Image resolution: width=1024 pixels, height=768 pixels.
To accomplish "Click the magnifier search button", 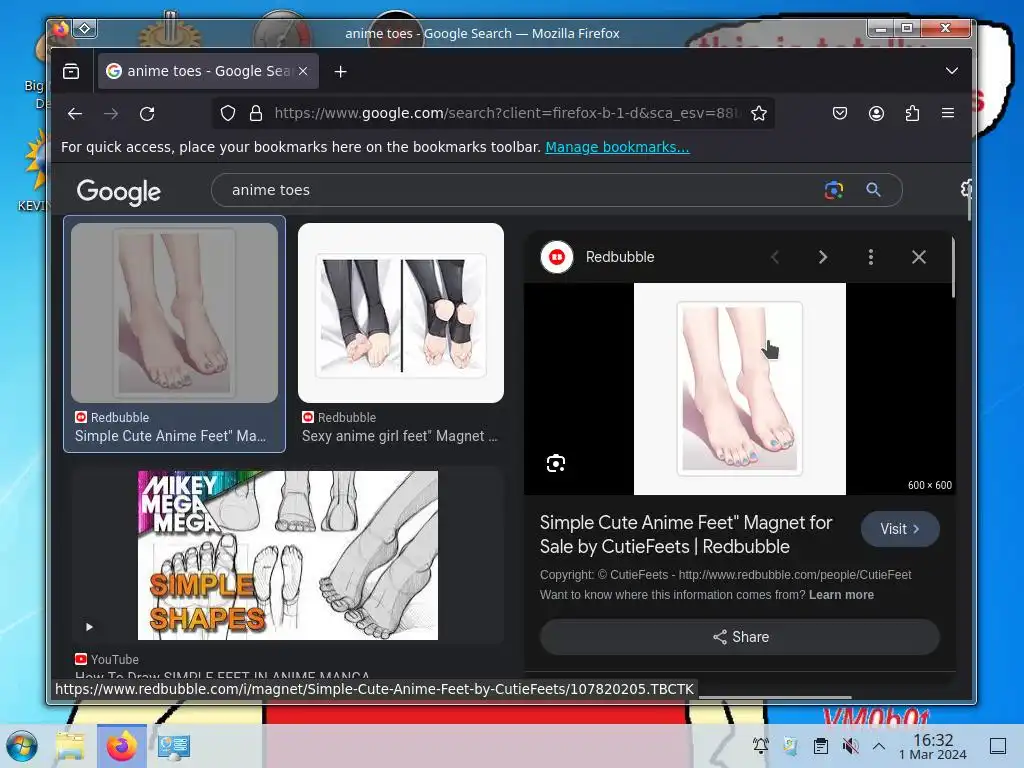I will [x=873, y=190].
